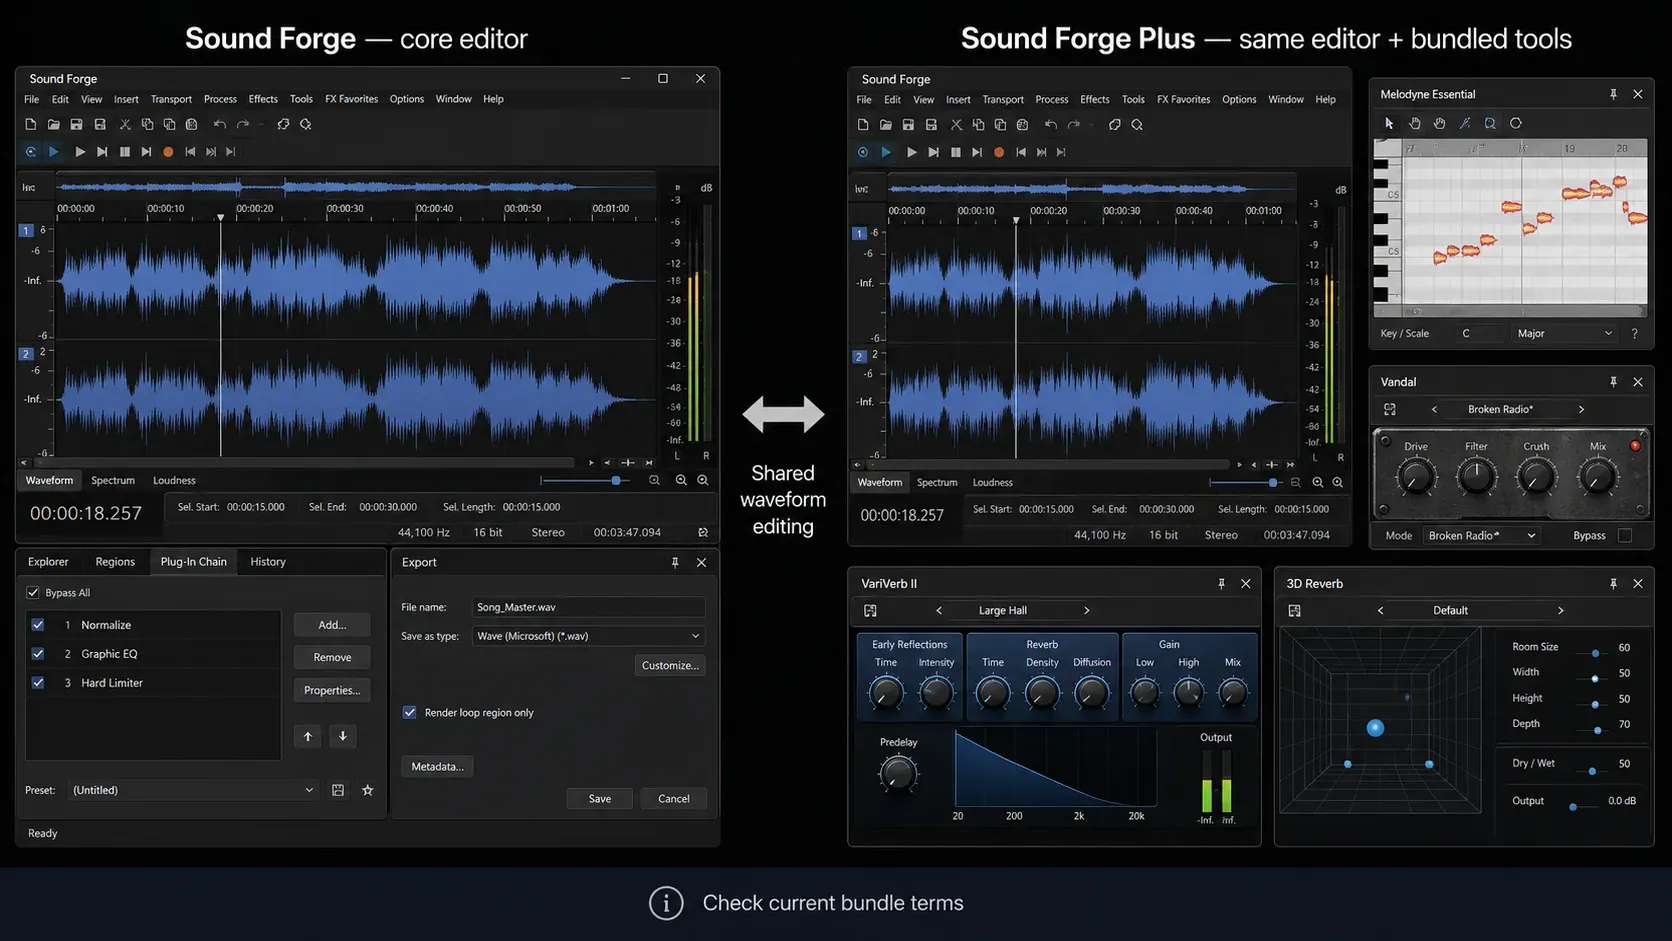Click the Properties... button
This screenshot has width=1672, height=941.
[x=332, y=691]
